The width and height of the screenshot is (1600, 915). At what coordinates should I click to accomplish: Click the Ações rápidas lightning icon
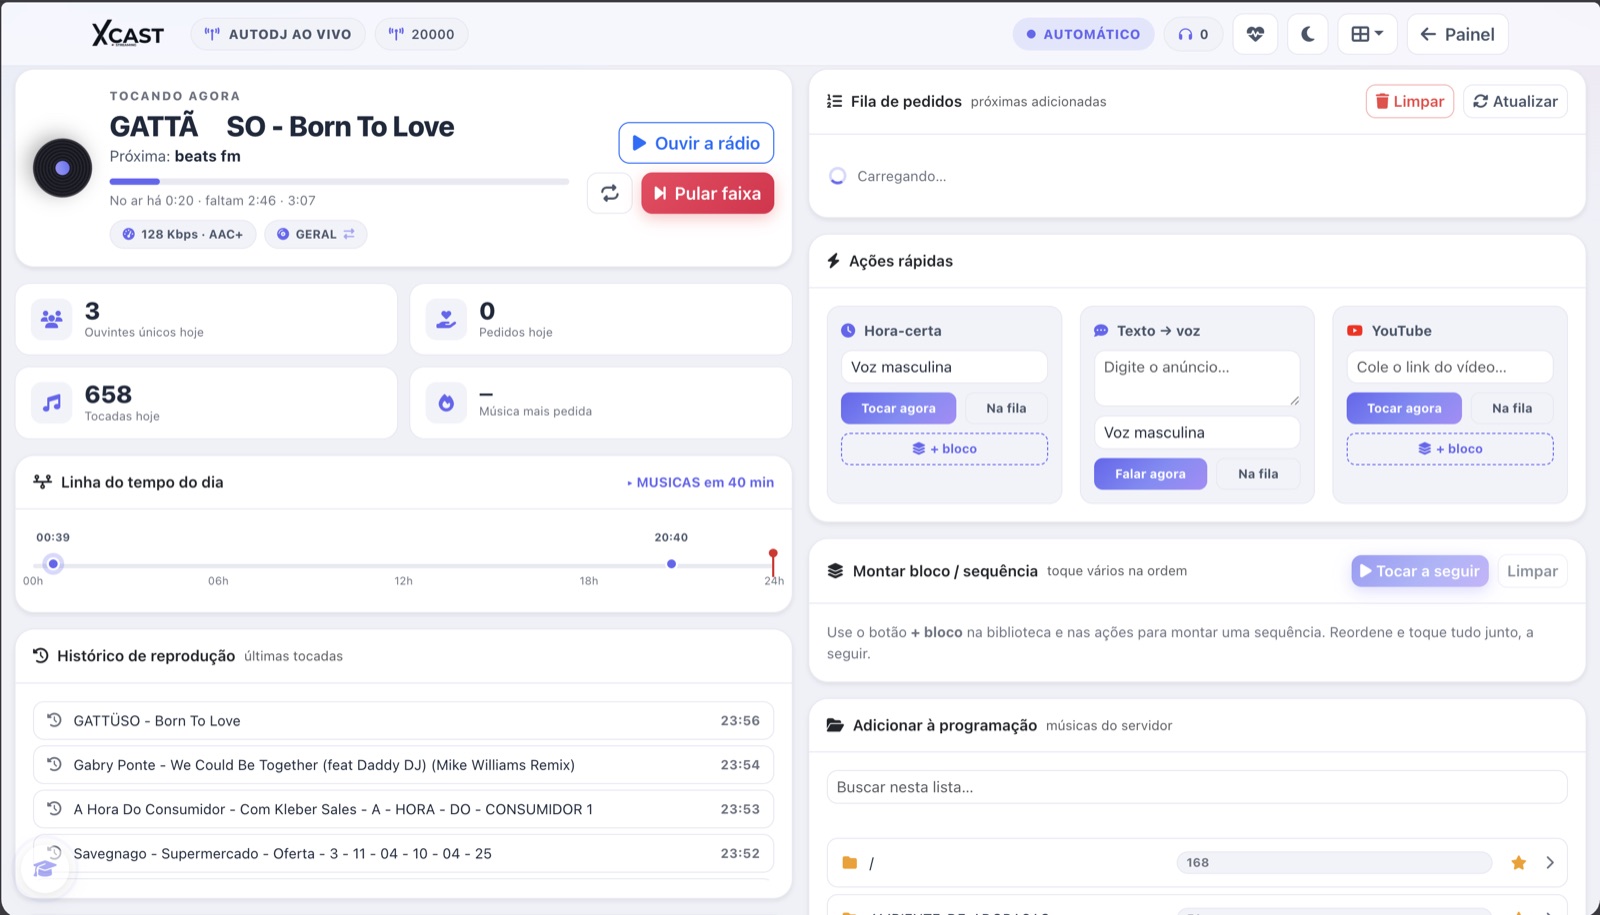(834, 261)
